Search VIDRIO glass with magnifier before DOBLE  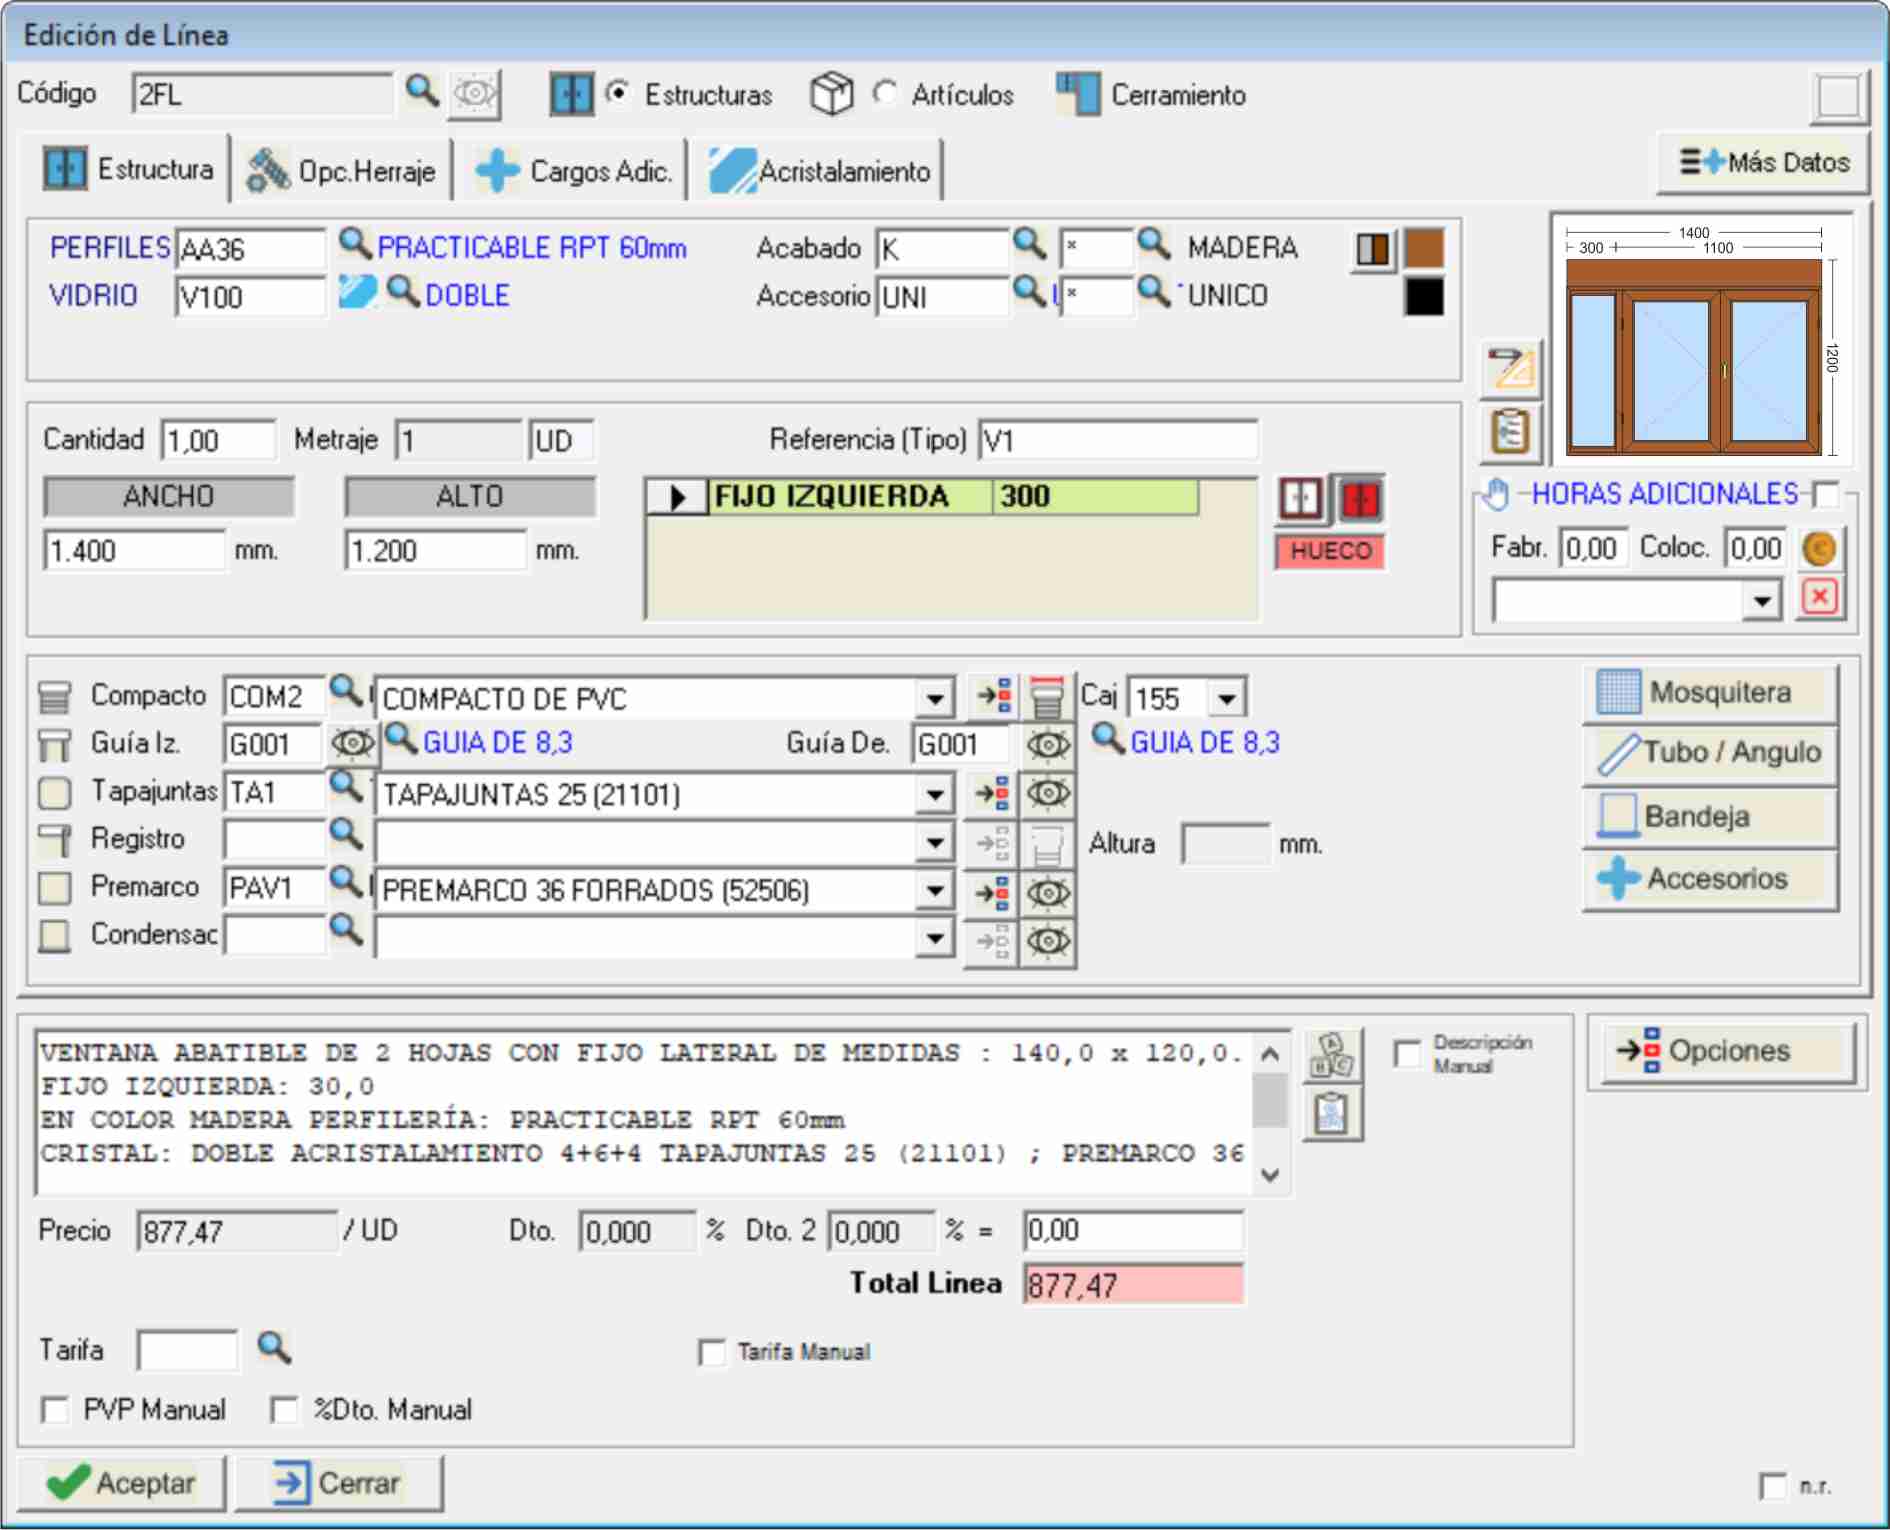402,292
